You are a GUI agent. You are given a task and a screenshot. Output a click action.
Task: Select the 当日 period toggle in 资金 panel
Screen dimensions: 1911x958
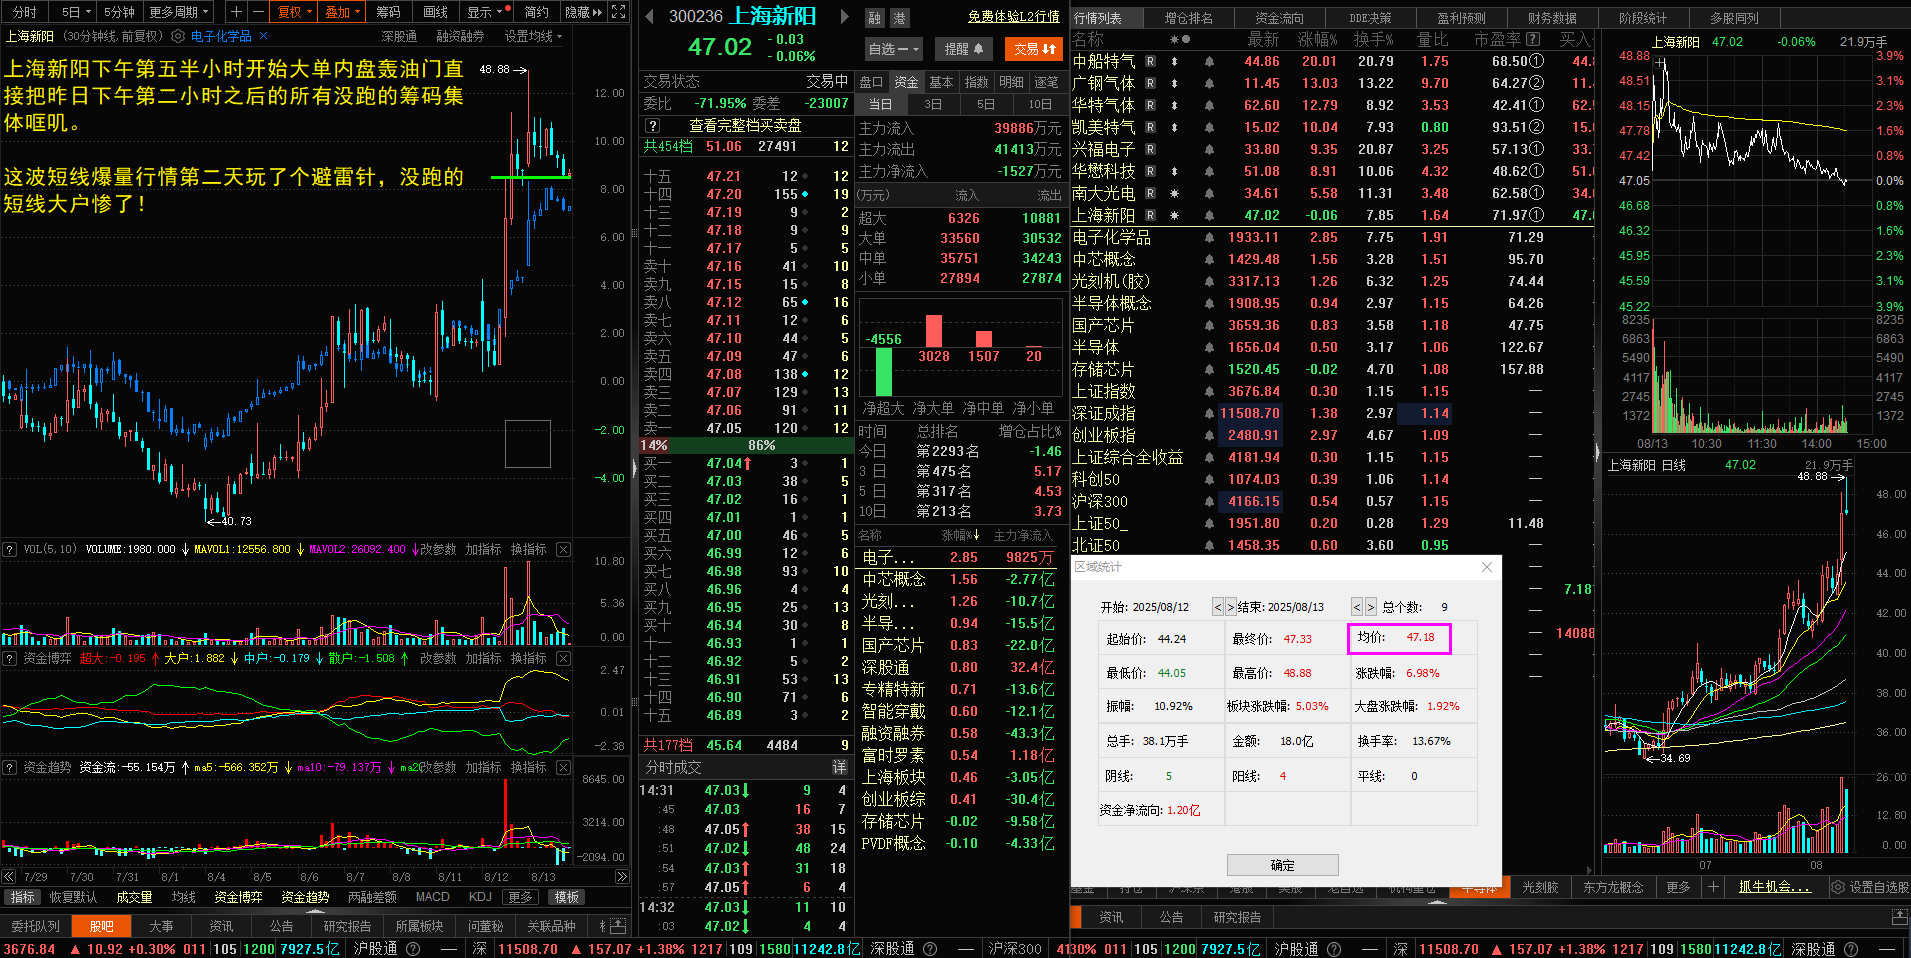(880, 104)
